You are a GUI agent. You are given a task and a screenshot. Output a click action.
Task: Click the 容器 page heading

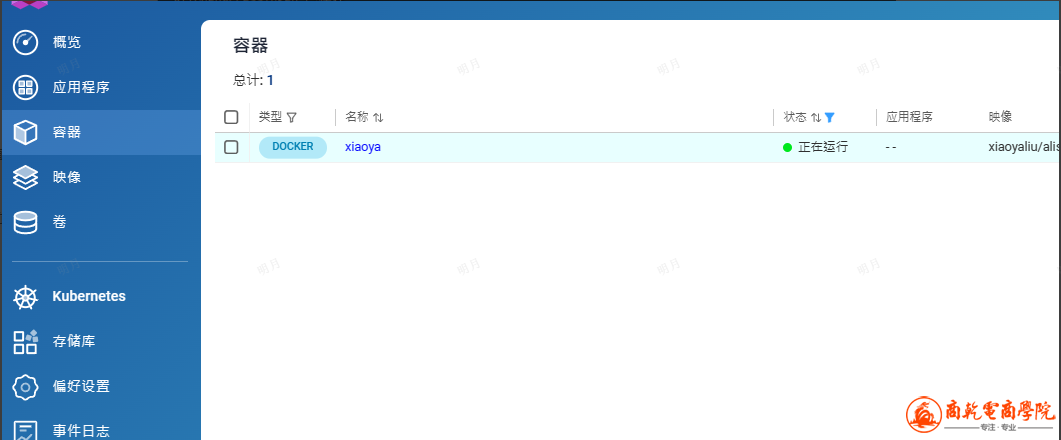(250, 45)
